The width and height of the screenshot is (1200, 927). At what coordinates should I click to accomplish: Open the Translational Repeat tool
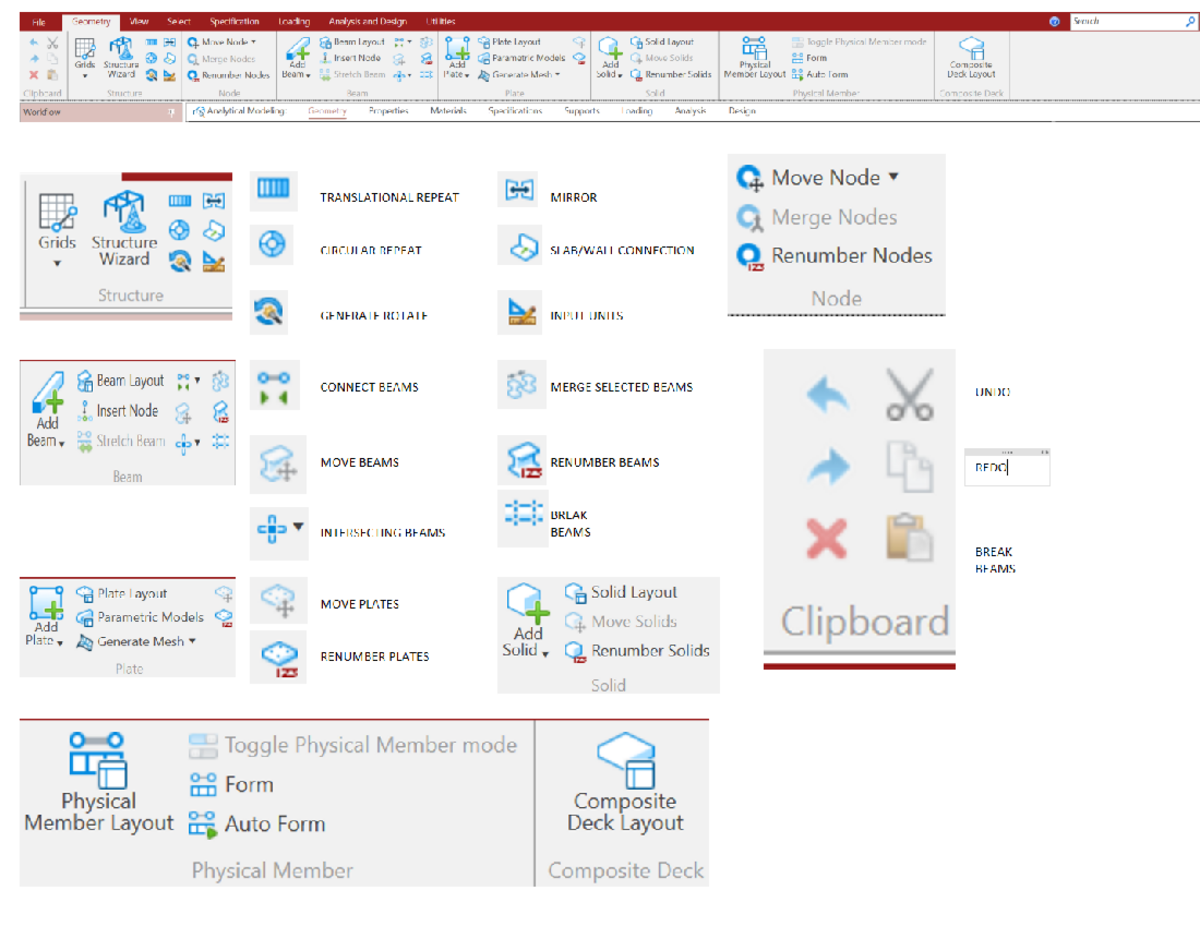[x=274, y=190]
